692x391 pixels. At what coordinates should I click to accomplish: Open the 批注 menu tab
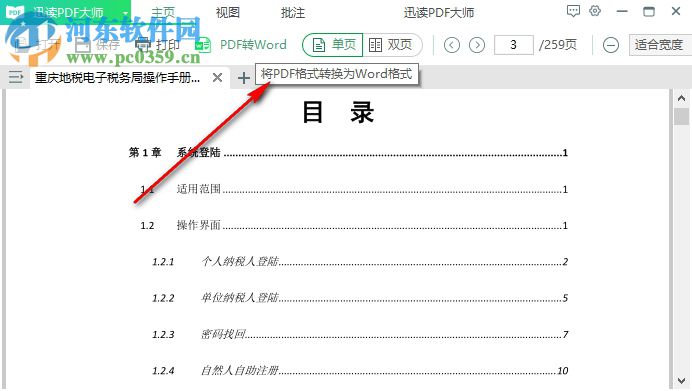click(293, 12)
